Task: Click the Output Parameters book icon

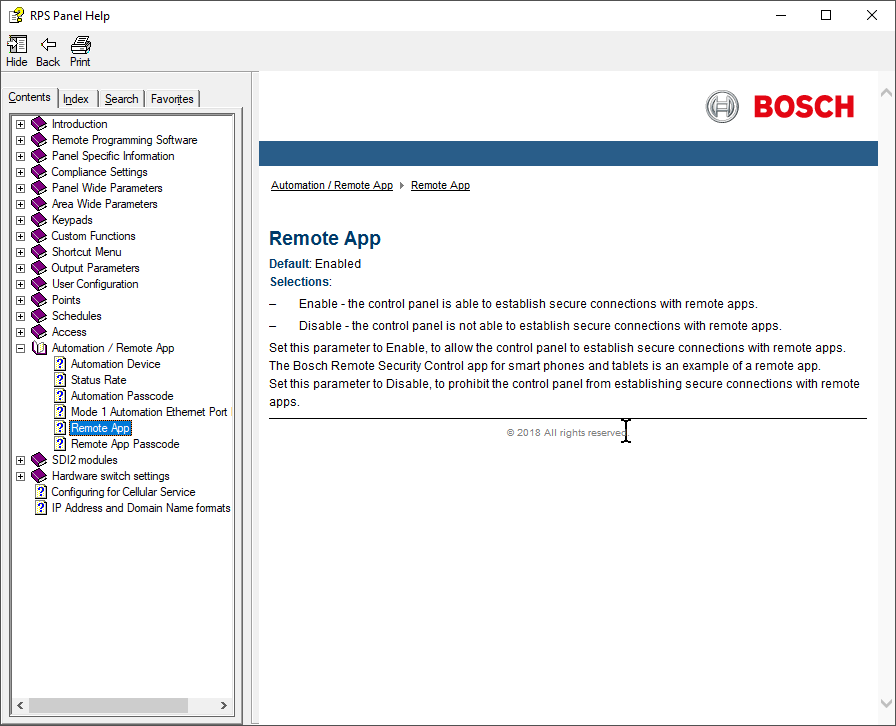Action: click(39, 268)
